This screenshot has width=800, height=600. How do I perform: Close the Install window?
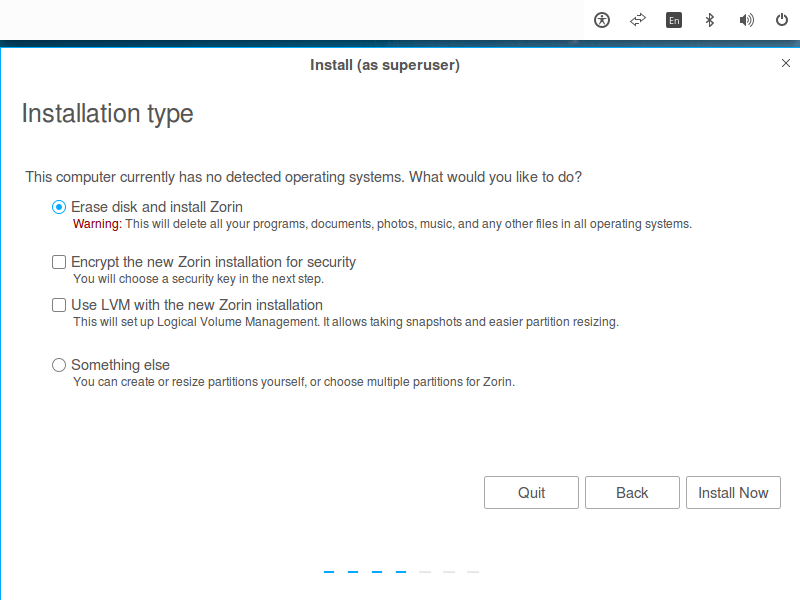coord(786,63)
